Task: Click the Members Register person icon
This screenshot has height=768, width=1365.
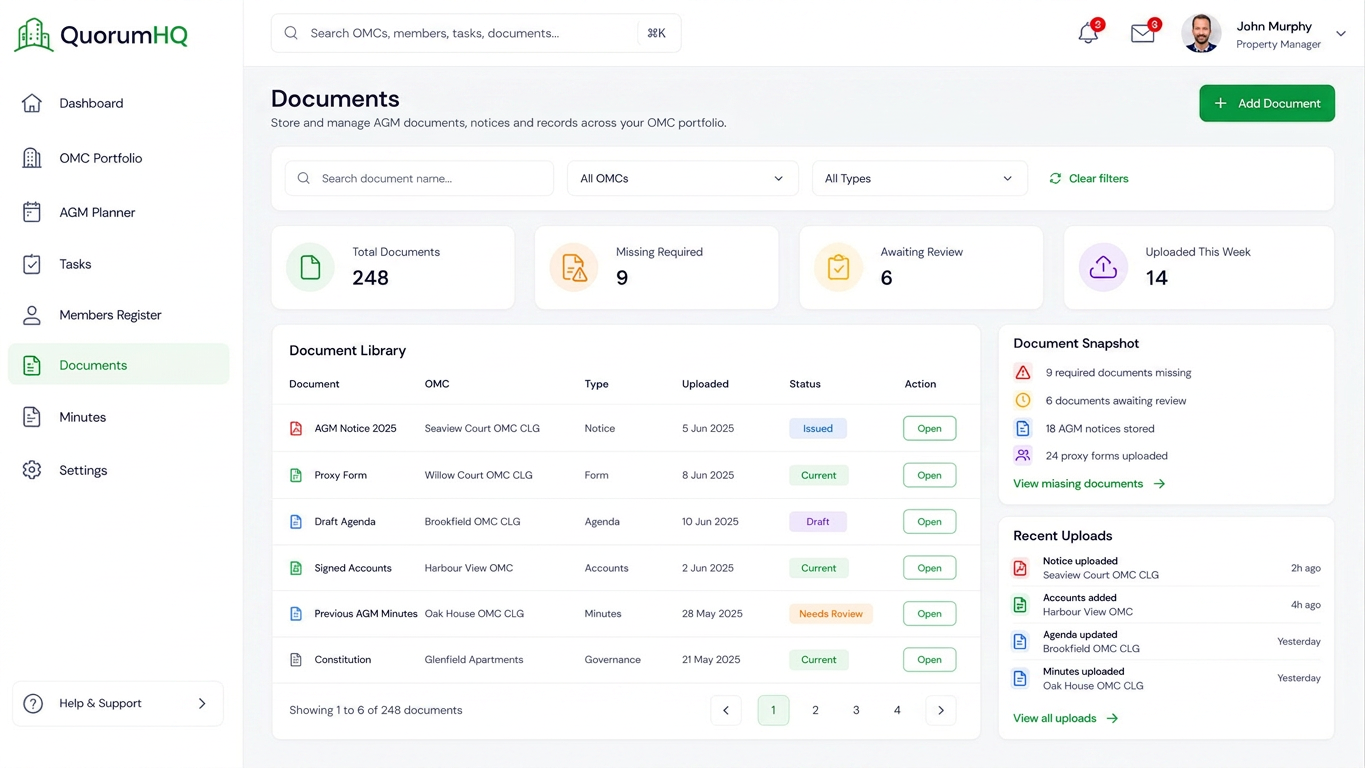Action: [32, 315]
